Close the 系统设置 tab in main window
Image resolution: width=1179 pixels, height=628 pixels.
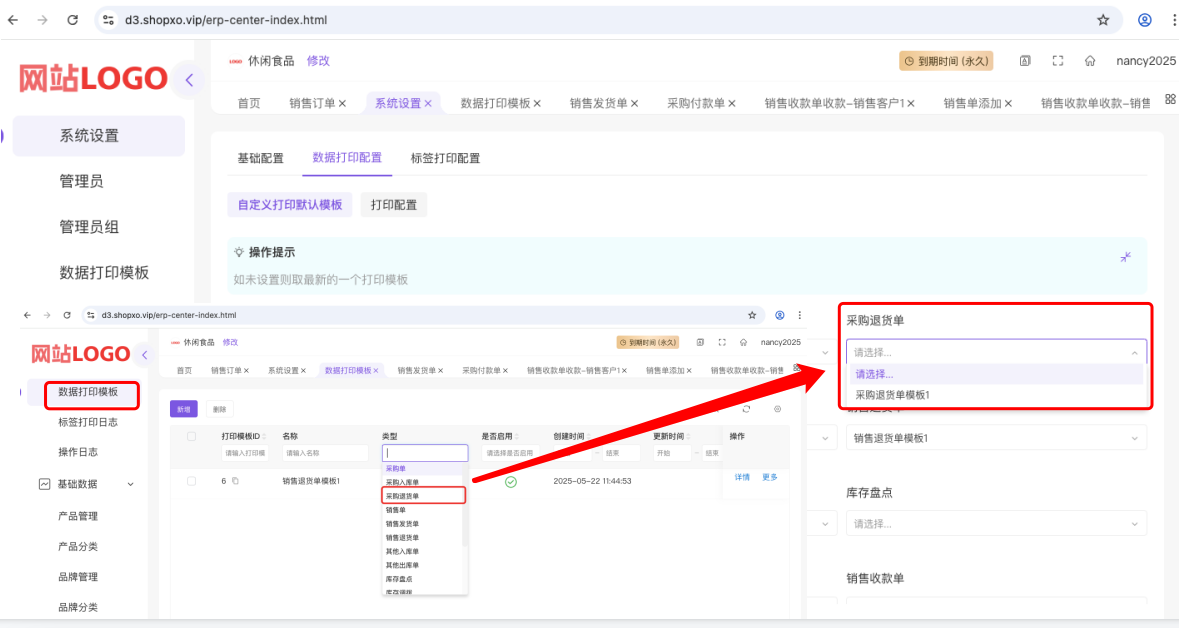pyautogui.click(x=428, y=104)
